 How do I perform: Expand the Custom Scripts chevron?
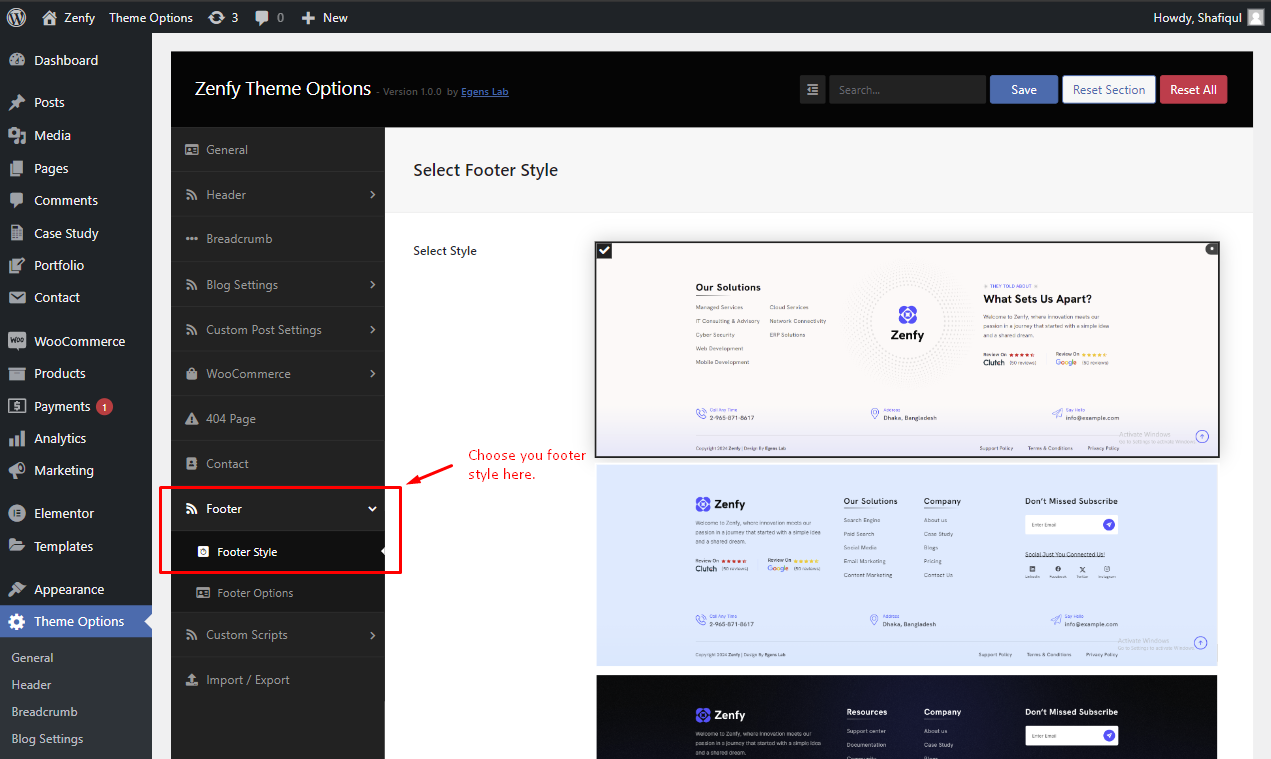[372, 635]
